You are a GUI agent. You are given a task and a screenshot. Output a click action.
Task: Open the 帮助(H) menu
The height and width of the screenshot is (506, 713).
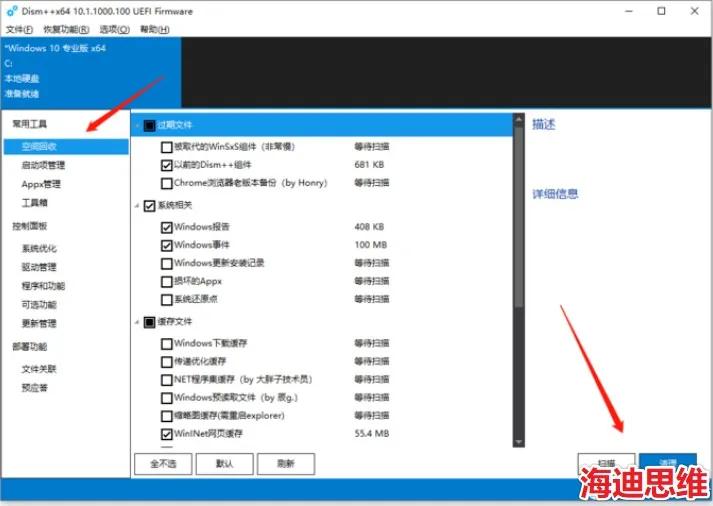click(155, 30)
